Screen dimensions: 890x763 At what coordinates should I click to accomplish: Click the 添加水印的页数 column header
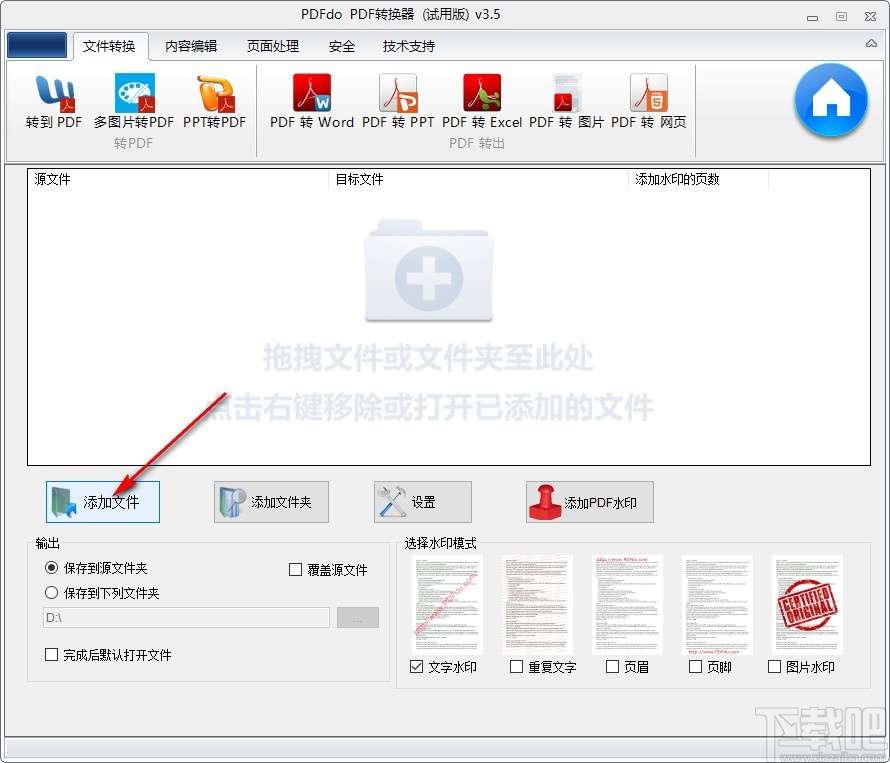tap(699, 179)
